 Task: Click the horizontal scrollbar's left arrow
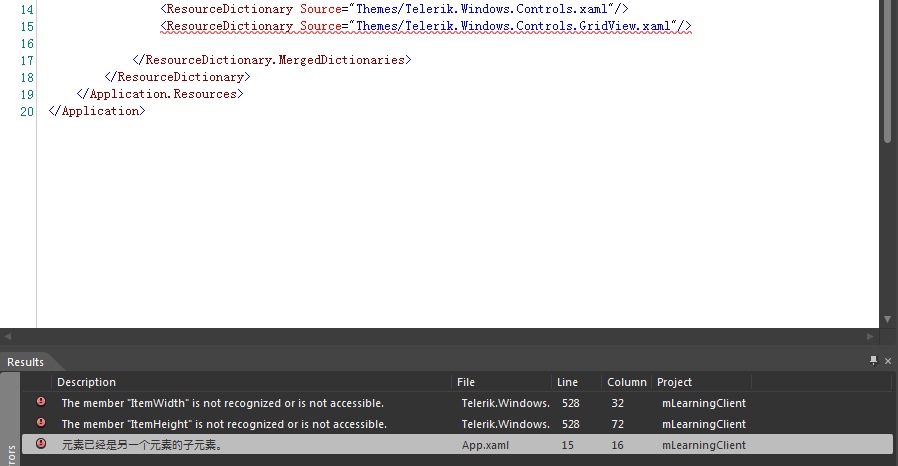point(7,337)
